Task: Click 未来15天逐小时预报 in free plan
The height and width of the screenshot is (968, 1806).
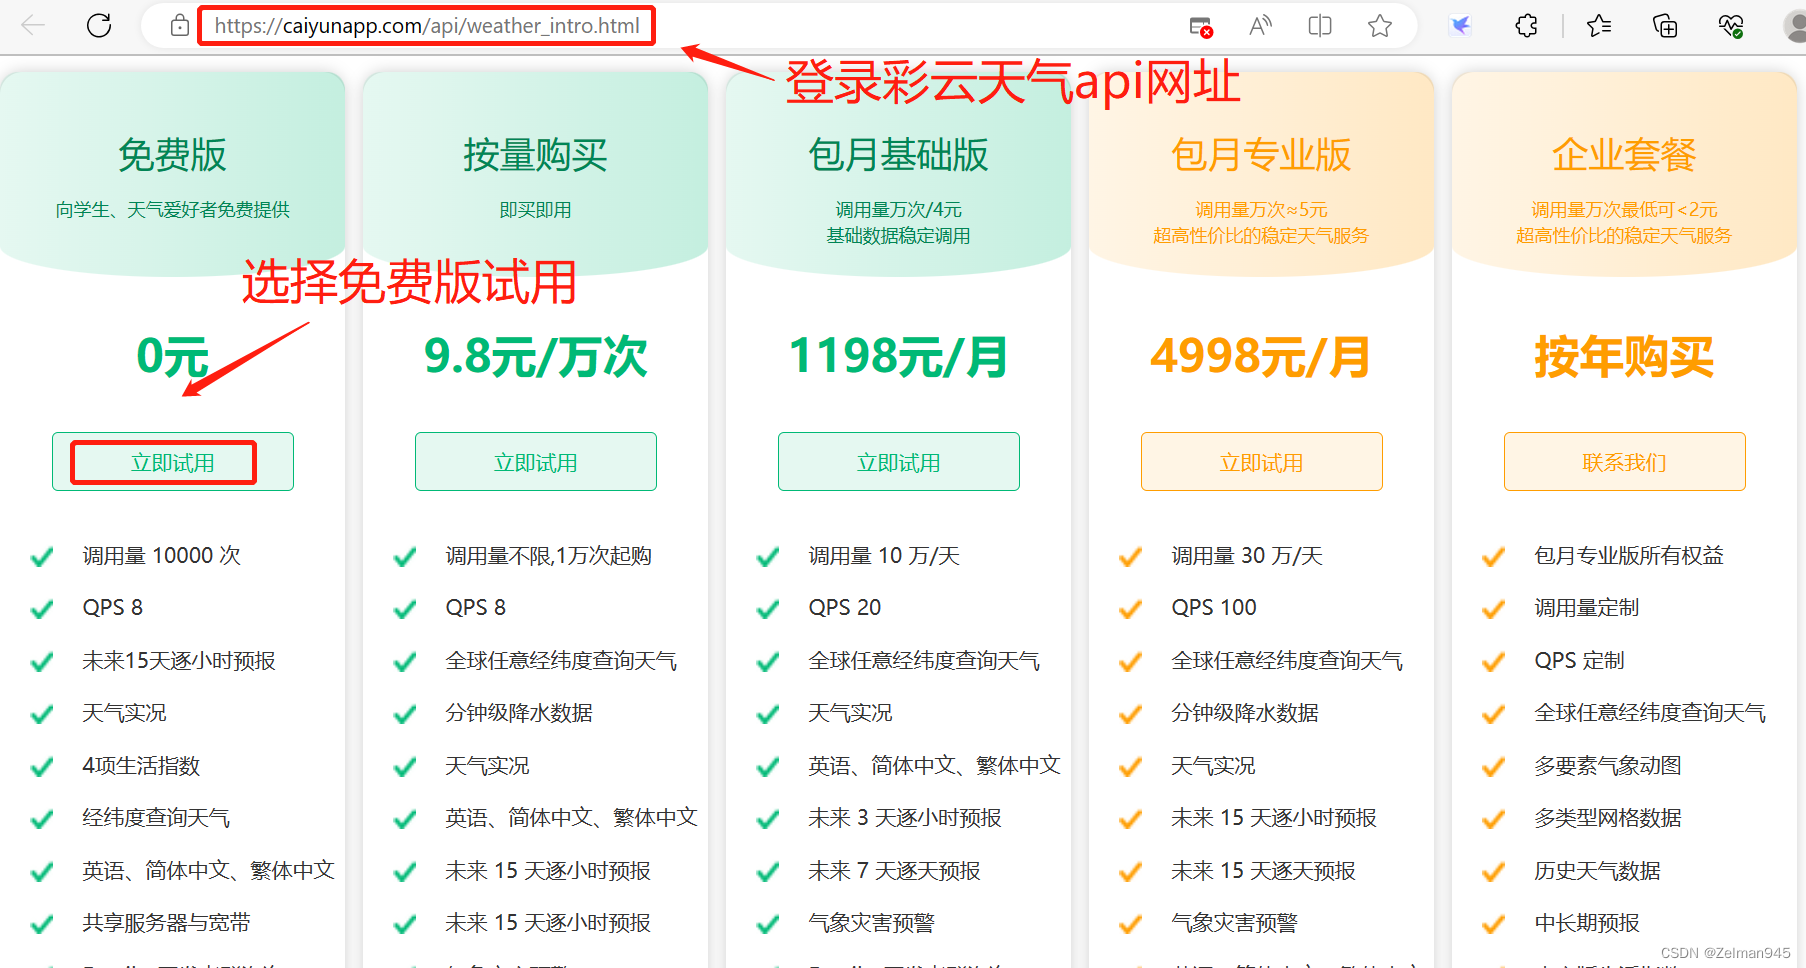Action: (179, 661)
